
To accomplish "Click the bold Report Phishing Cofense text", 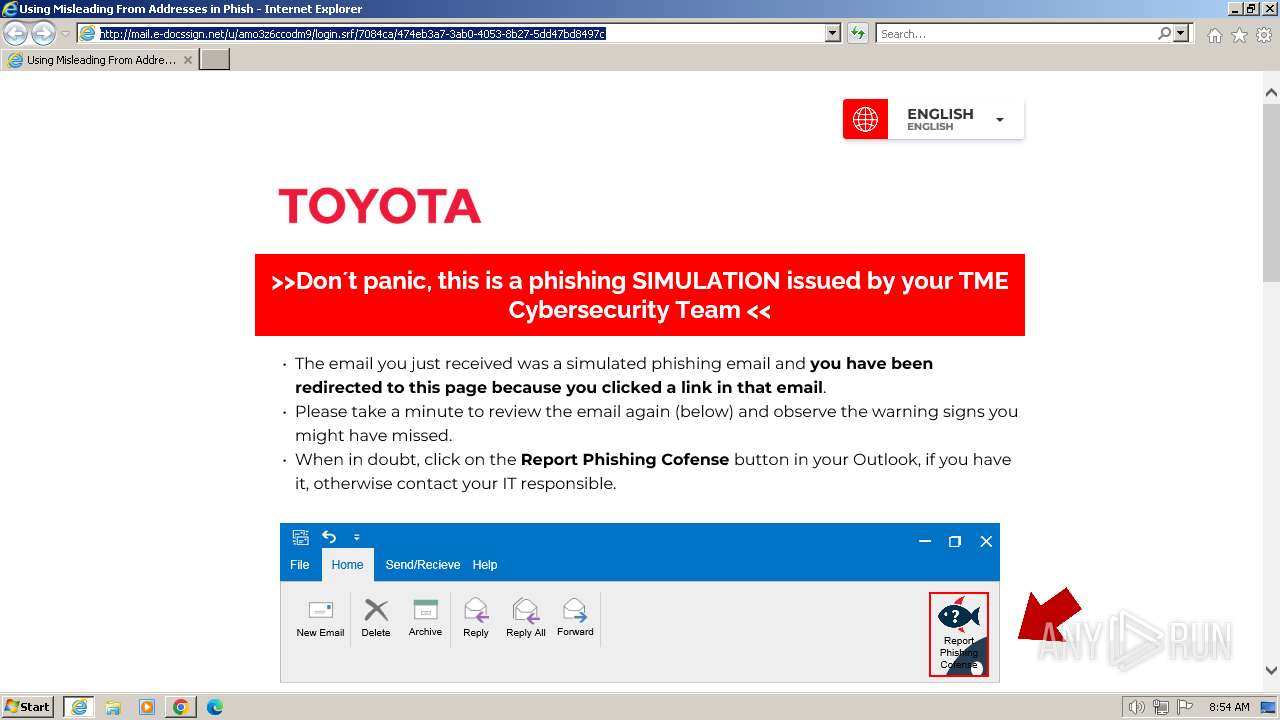I will coord(625,459).
